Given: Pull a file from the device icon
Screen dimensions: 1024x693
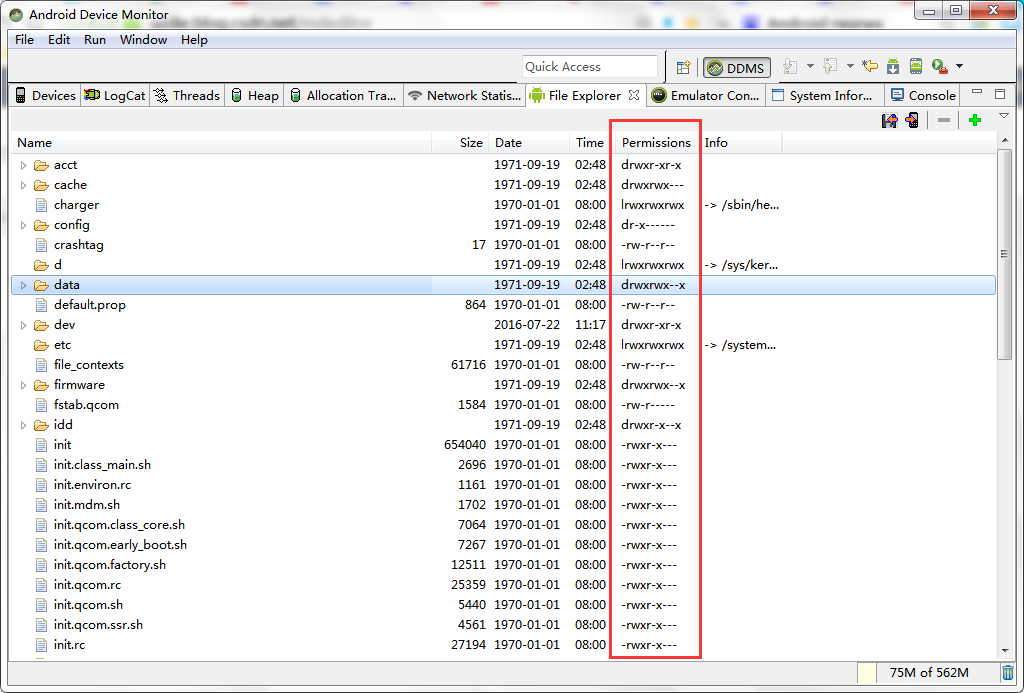Looking at the screenshot, I should pyautogui.click(x=889, y=120).
